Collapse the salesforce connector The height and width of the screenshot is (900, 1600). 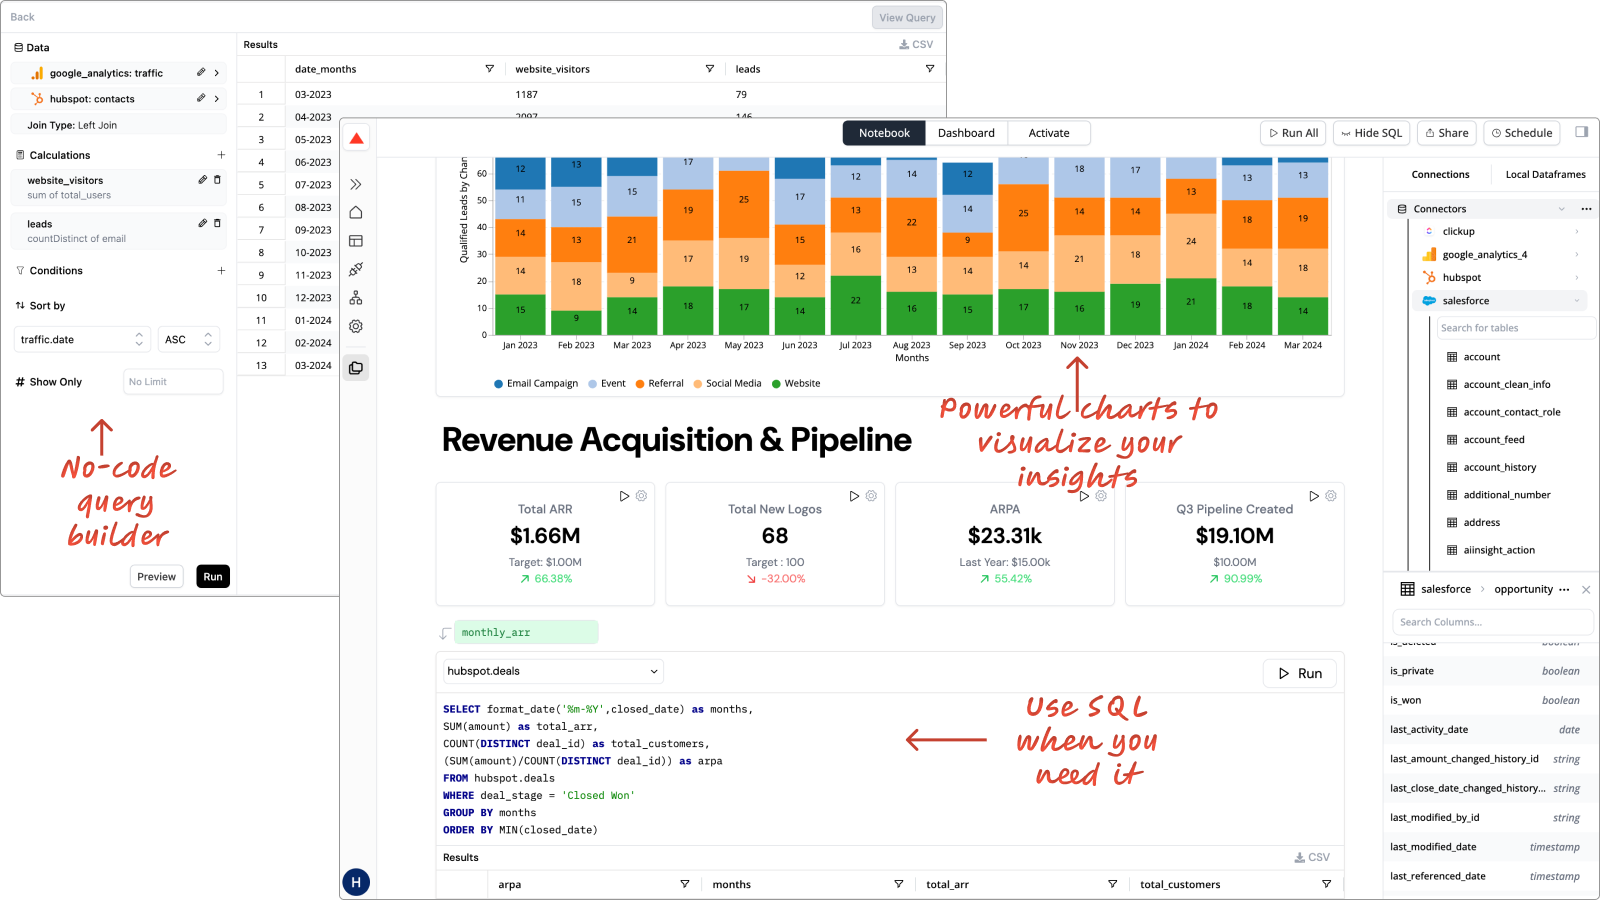click(1577, 301)
